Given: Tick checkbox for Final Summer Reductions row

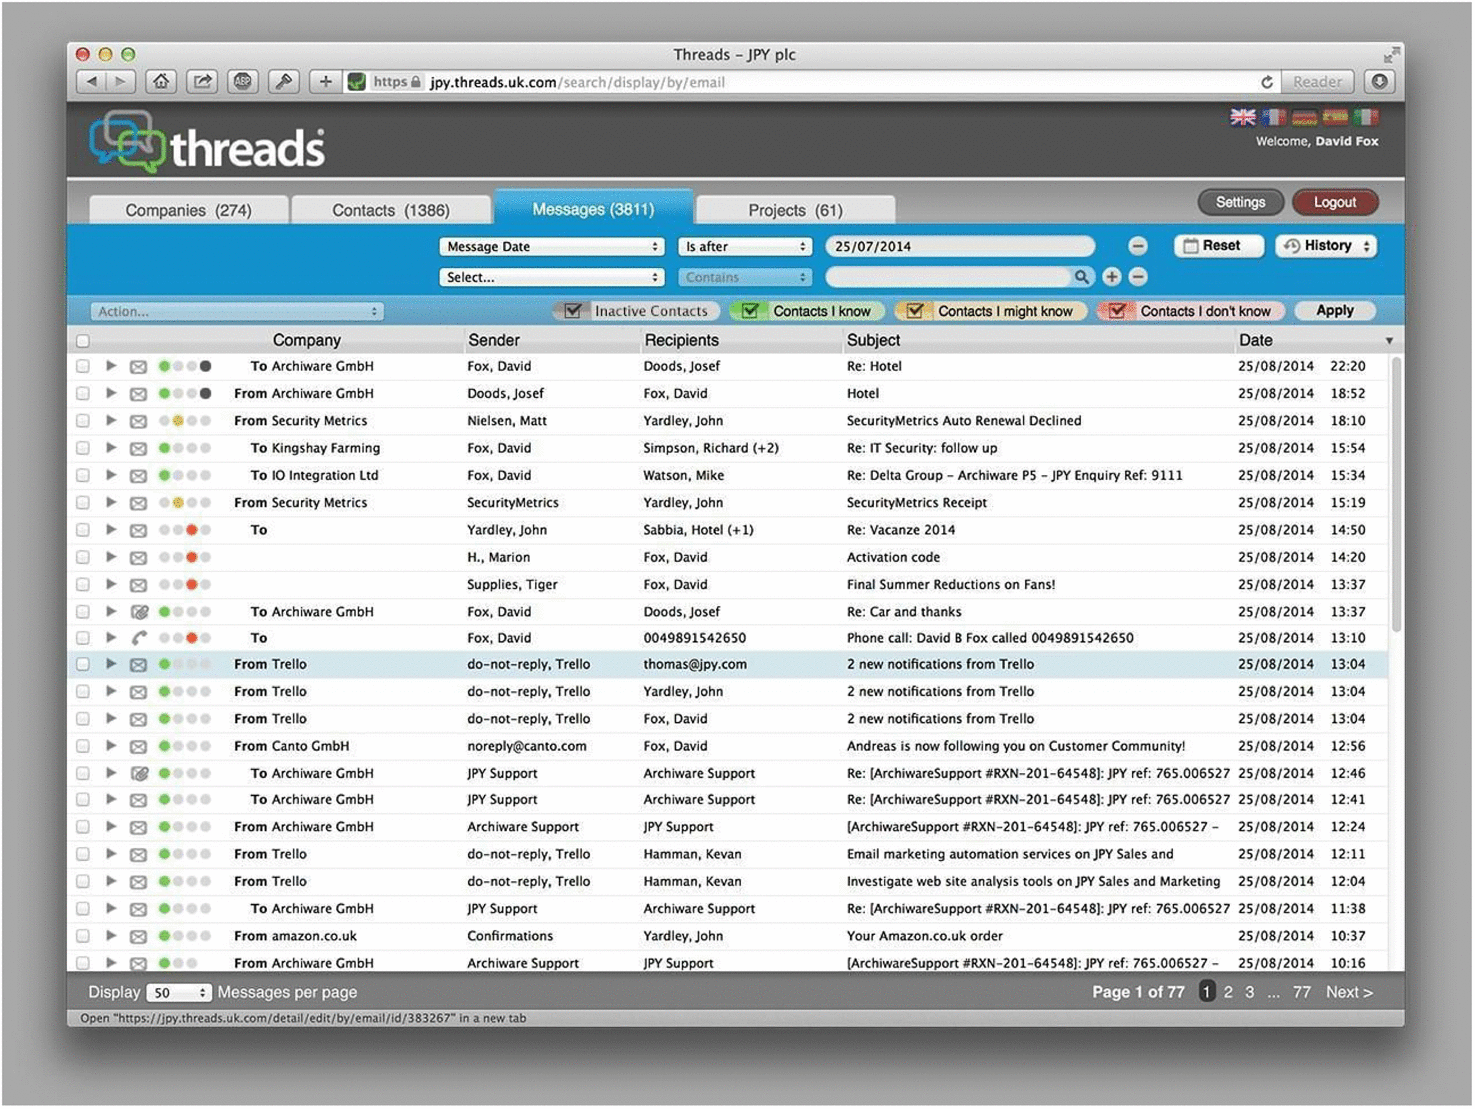Looking at the screenshot, I should [x=83, y=585].
